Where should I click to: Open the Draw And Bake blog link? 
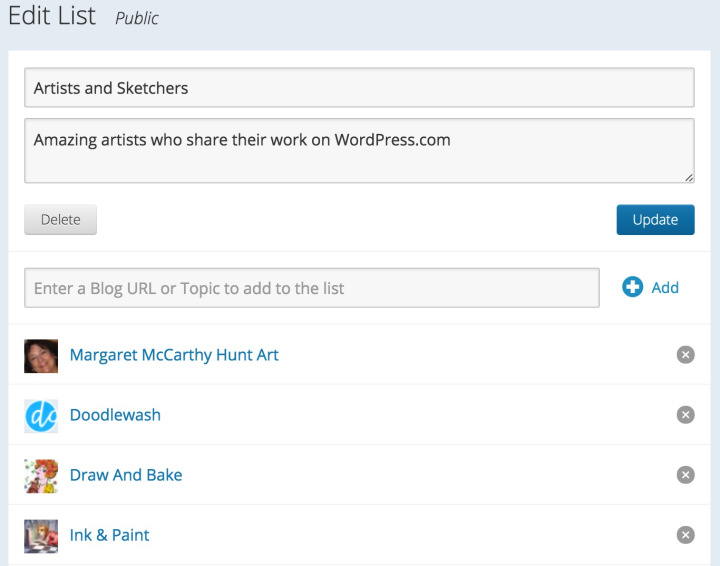click(126, 475)
